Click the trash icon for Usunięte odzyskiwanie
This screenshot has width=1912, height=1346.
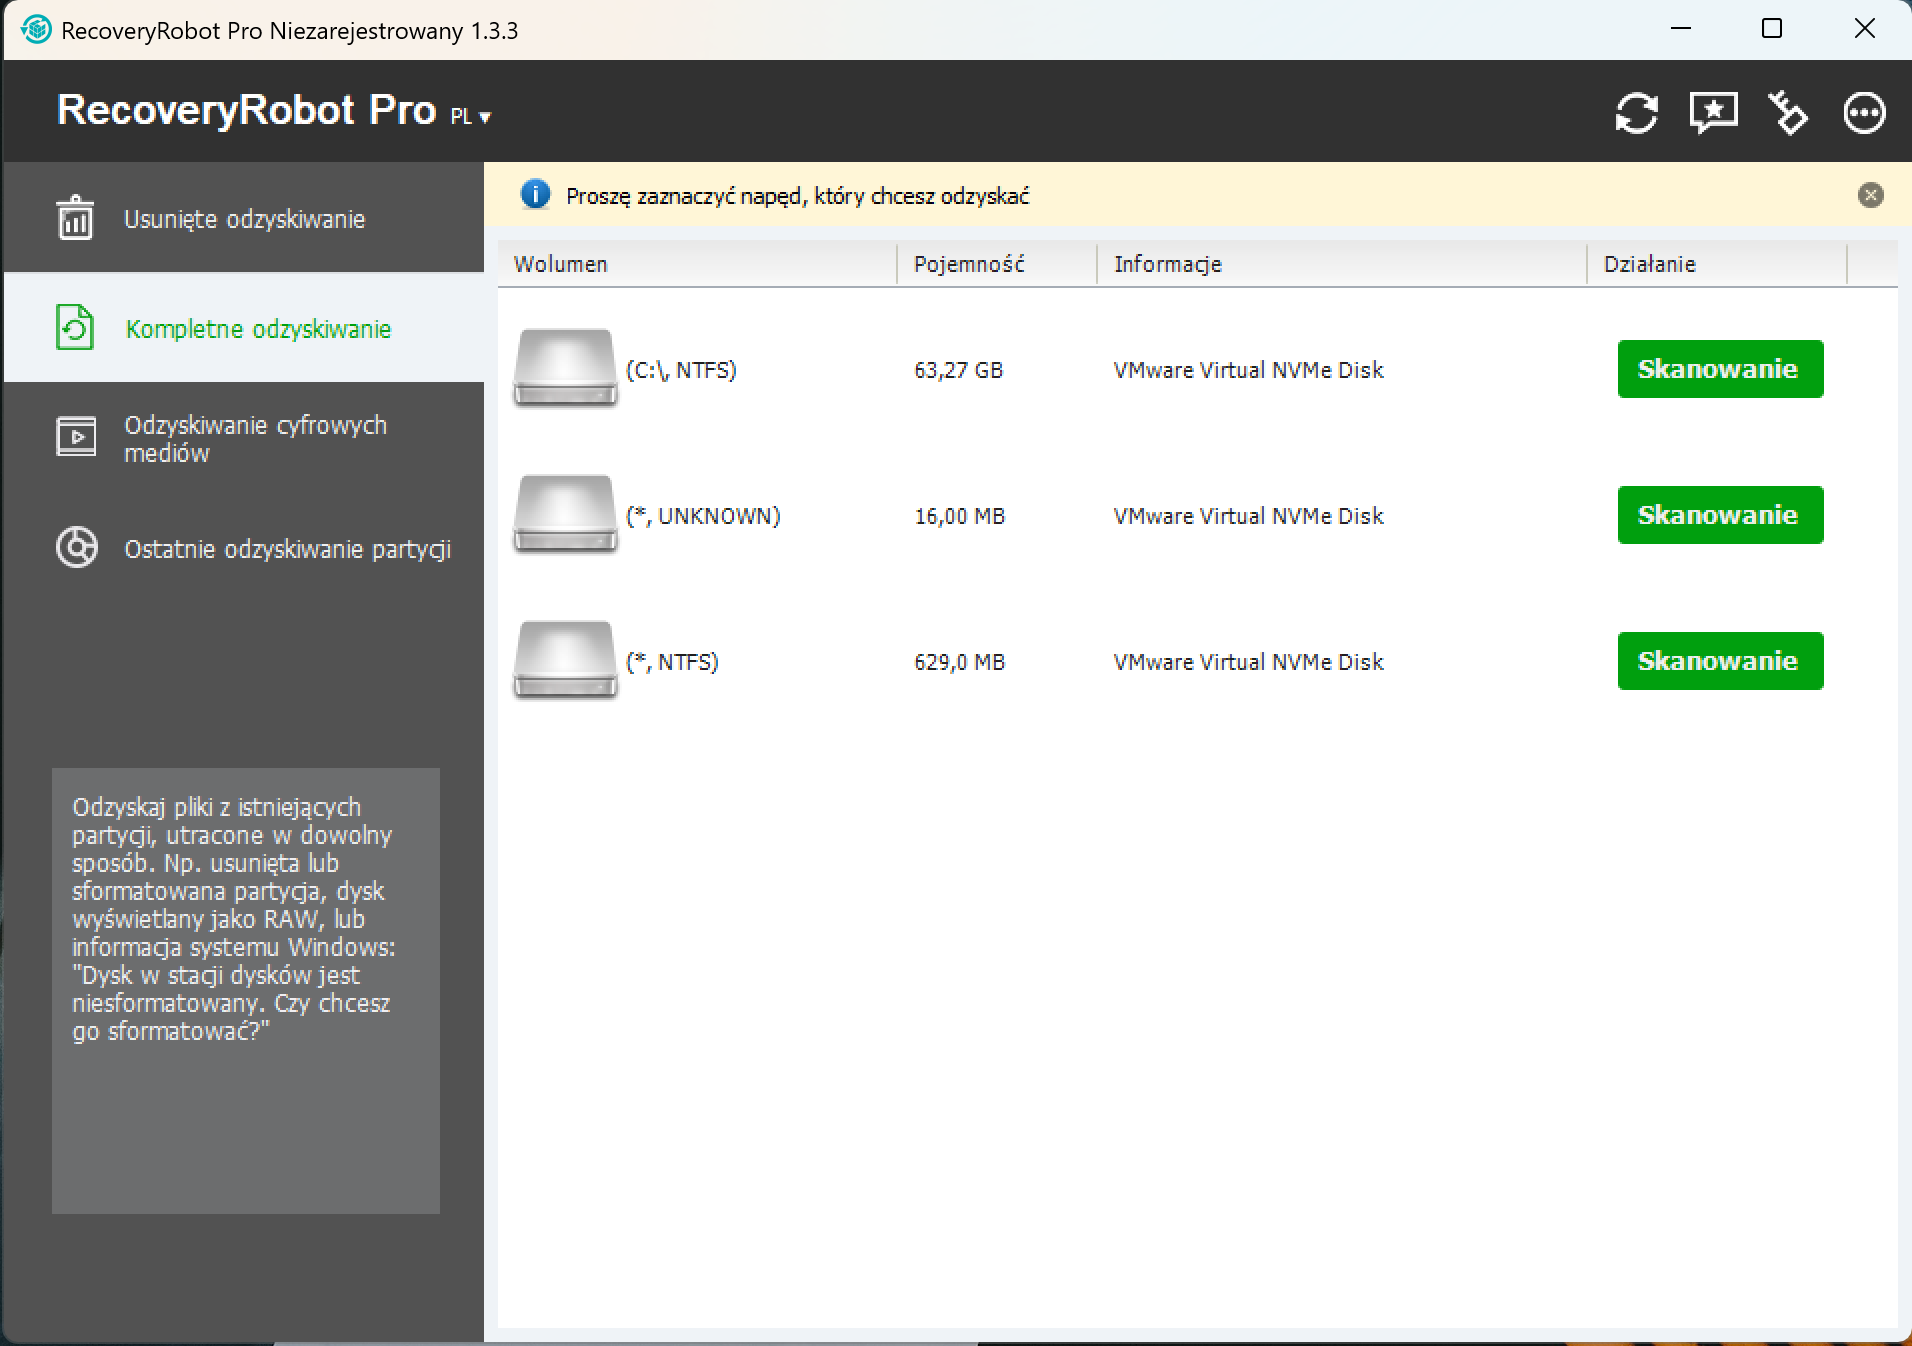point(75,218)
